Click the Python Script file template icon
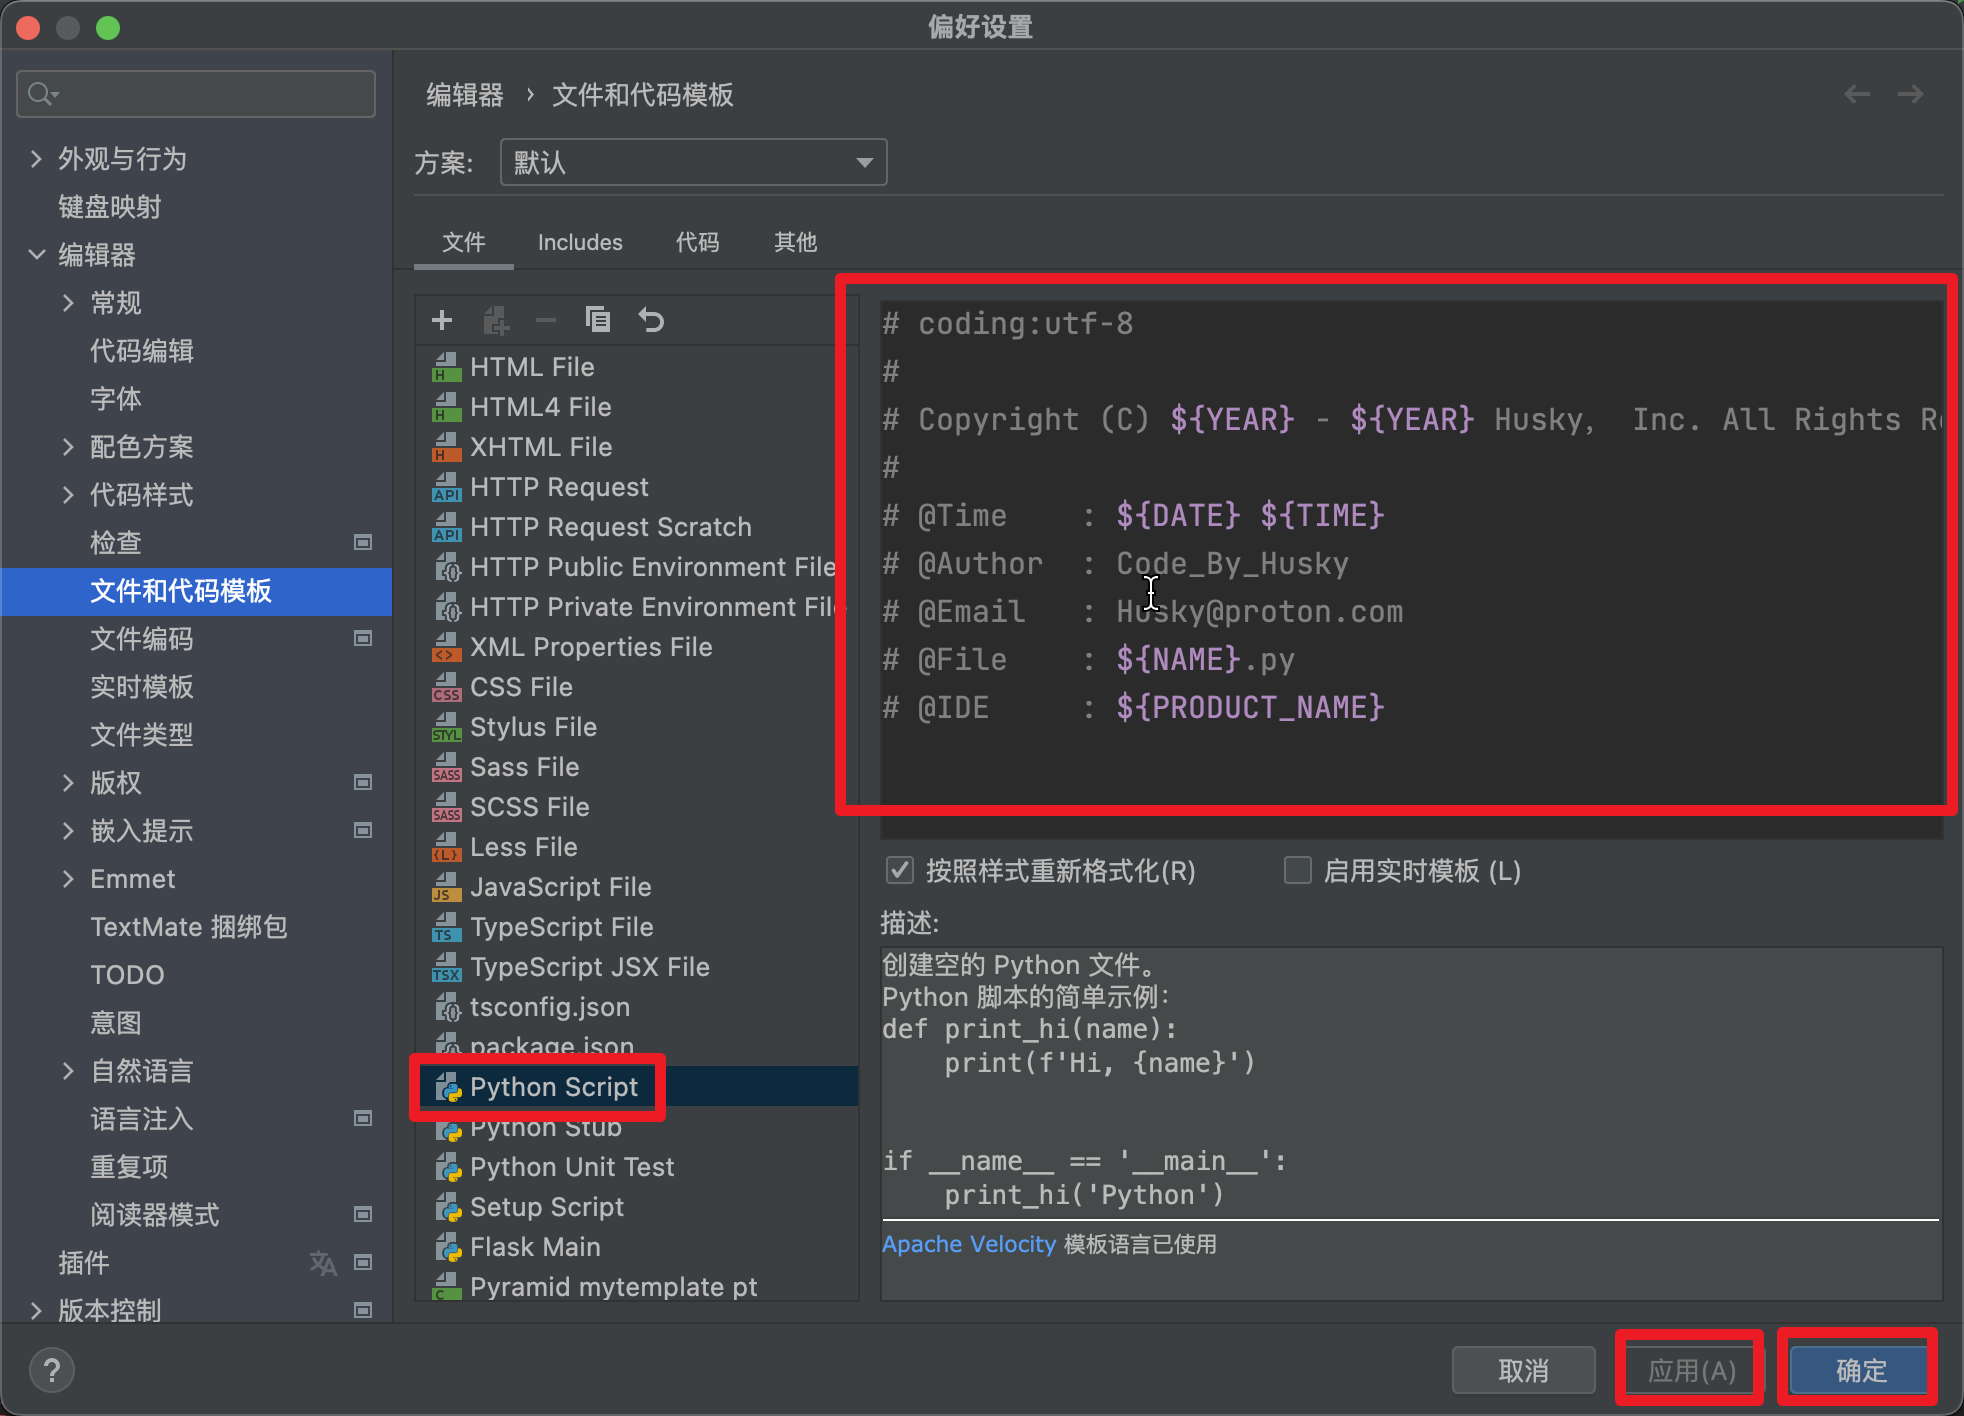Viewport: 1964px width, 1416px height. tap(448, 1087)
